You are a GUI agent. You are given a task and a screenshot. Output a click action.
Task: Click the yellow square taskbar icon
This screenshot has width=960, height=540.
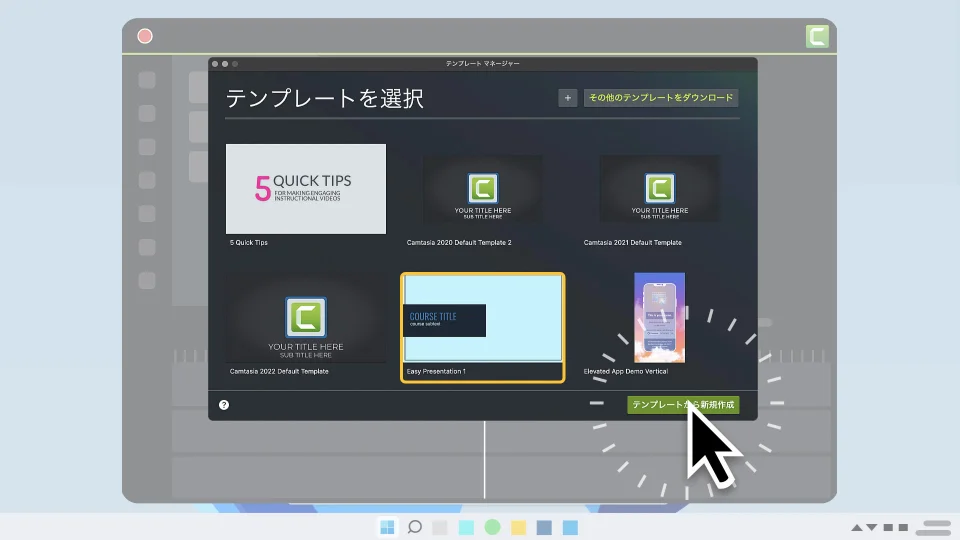(x=519, y=527)
